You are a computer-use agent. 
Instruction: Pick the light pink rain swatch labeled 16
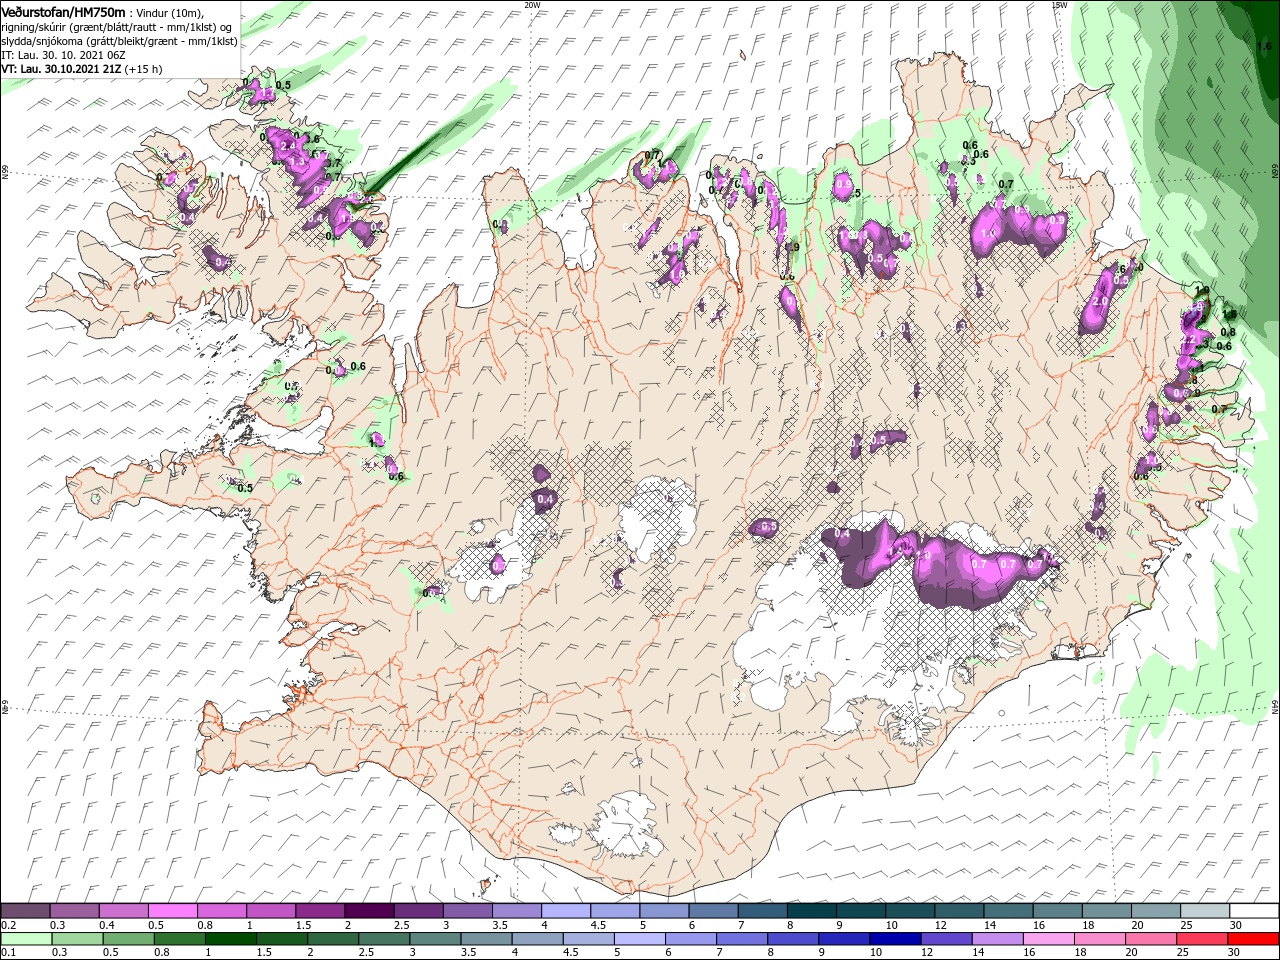(1048, 939)
